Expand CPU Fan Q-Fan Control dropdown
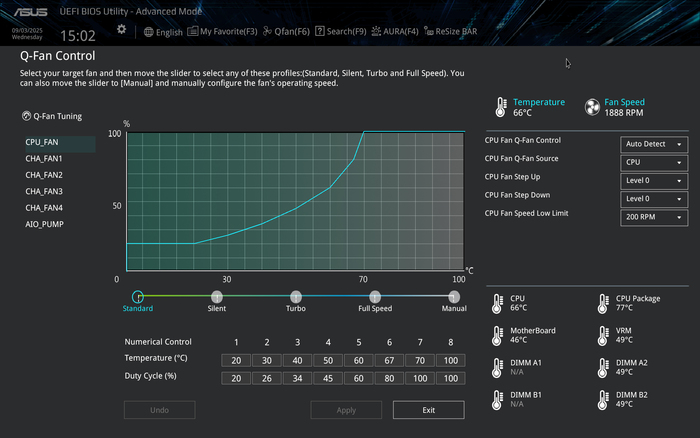Image resolution: width=700 pixels, height=438 pixels. [654, 144]
